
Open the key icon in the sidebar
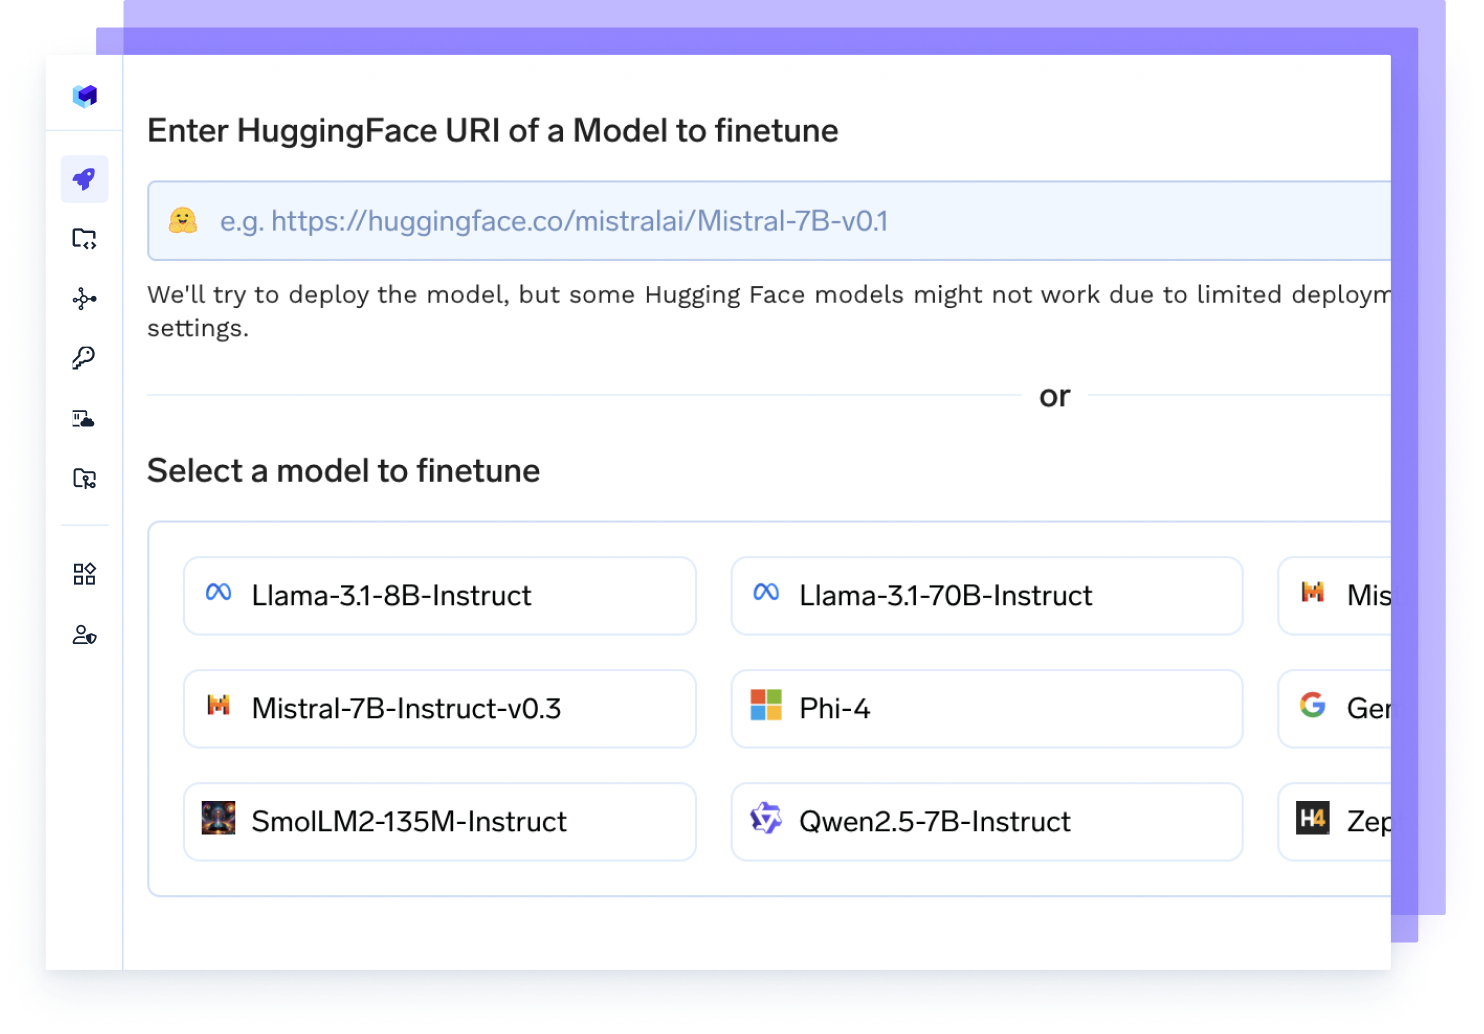[84, 358]
